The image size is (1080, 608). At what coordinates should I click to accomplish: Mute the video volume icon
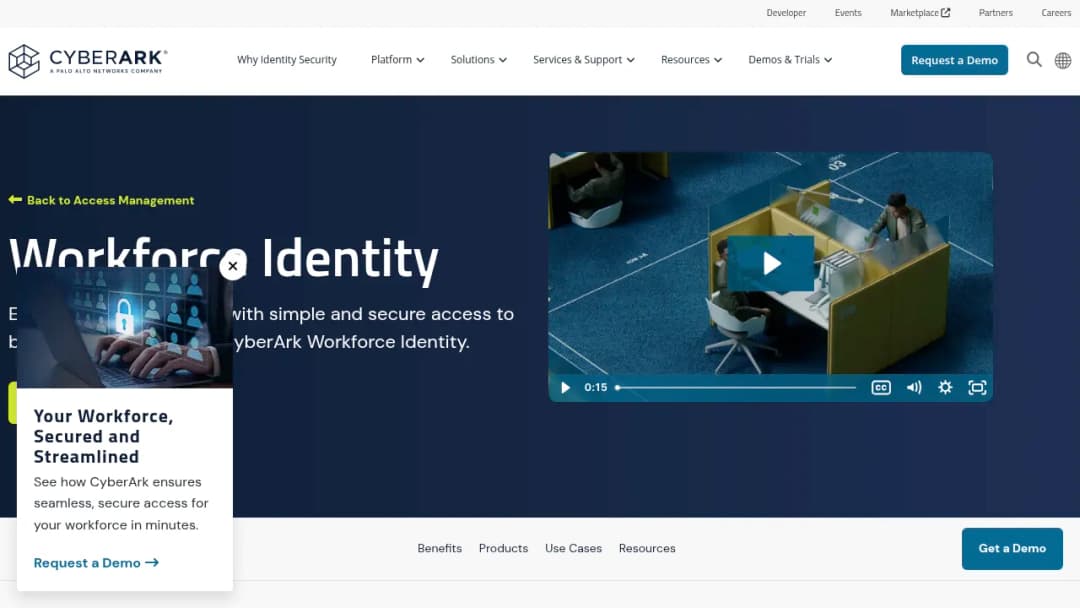913,388
